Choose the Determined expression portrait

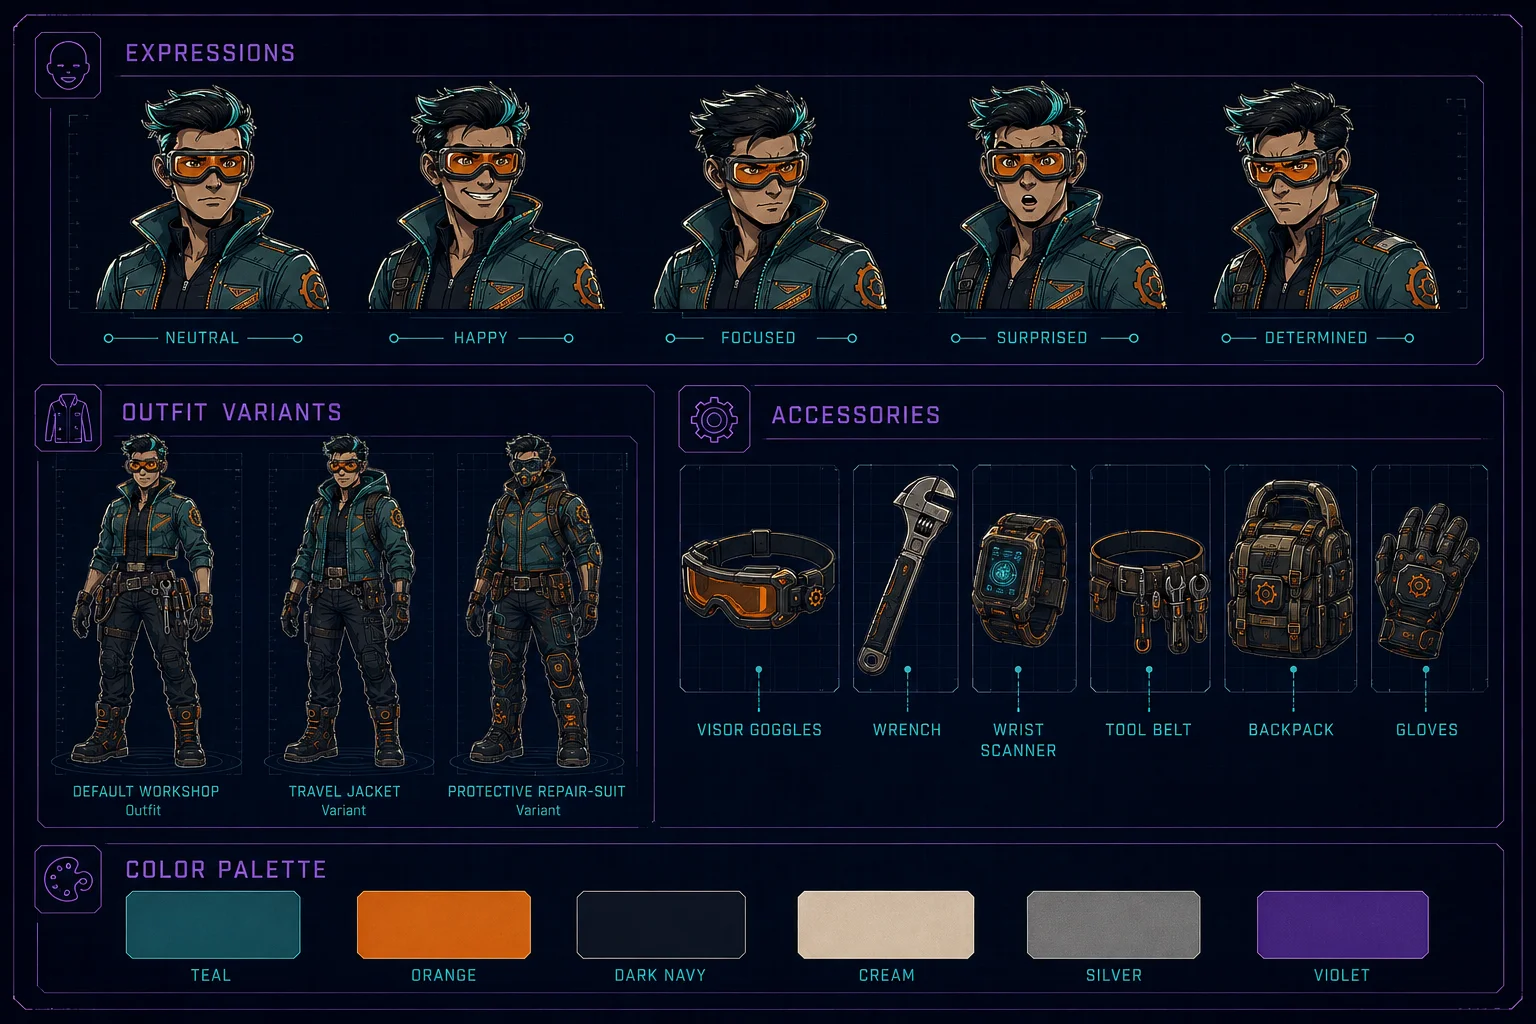[x=1327, y=198]
